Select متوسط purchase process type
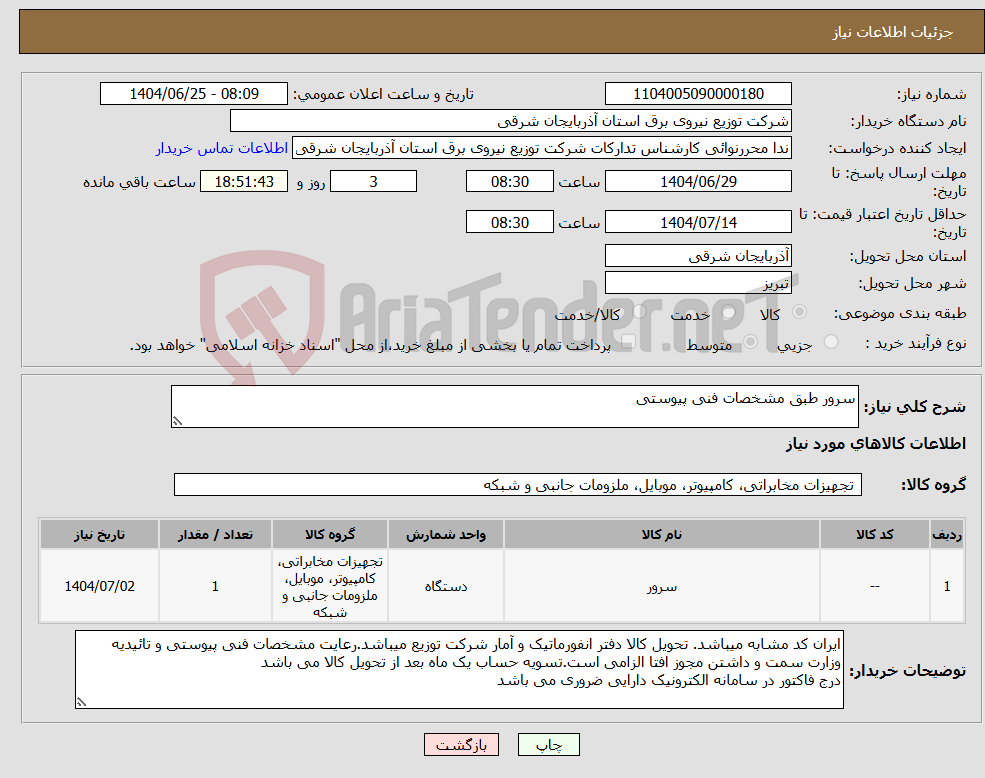The width and height of the screenshot is (985, 778). tap(753, 340)
